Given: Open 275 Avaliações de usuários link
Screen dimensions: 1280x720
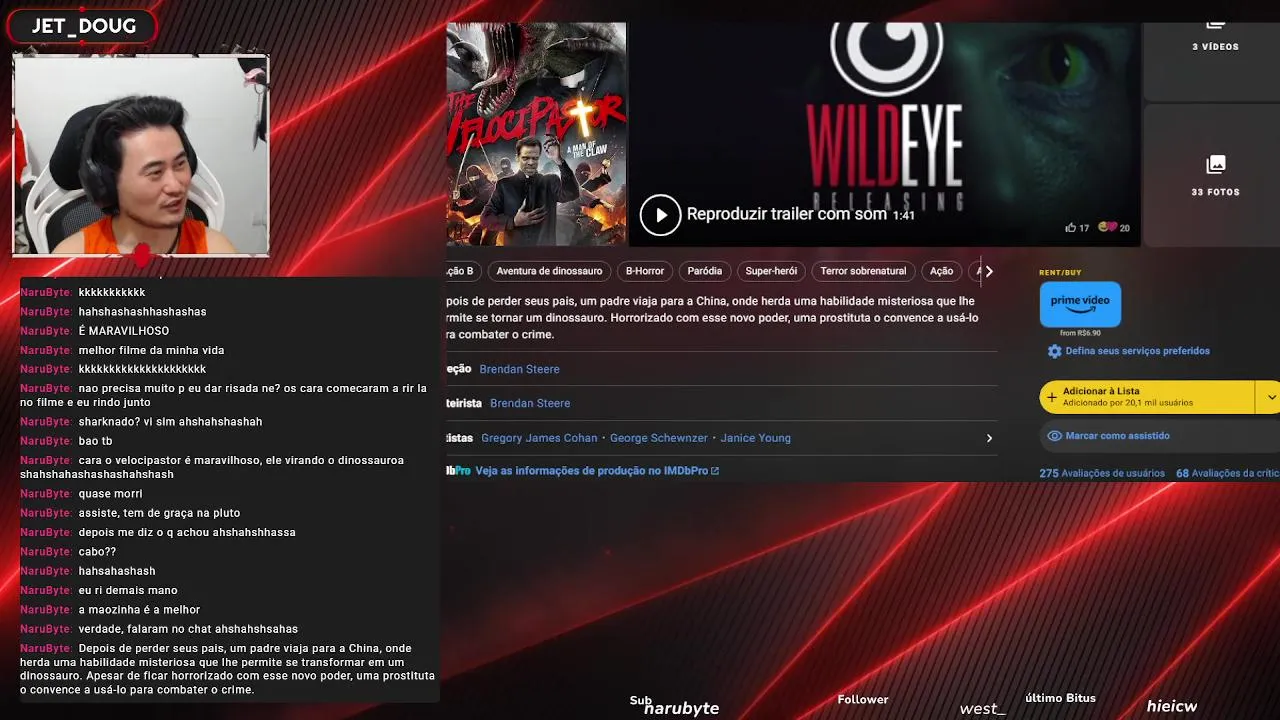Looking at the screenshot, I should tap(1101, 473).
